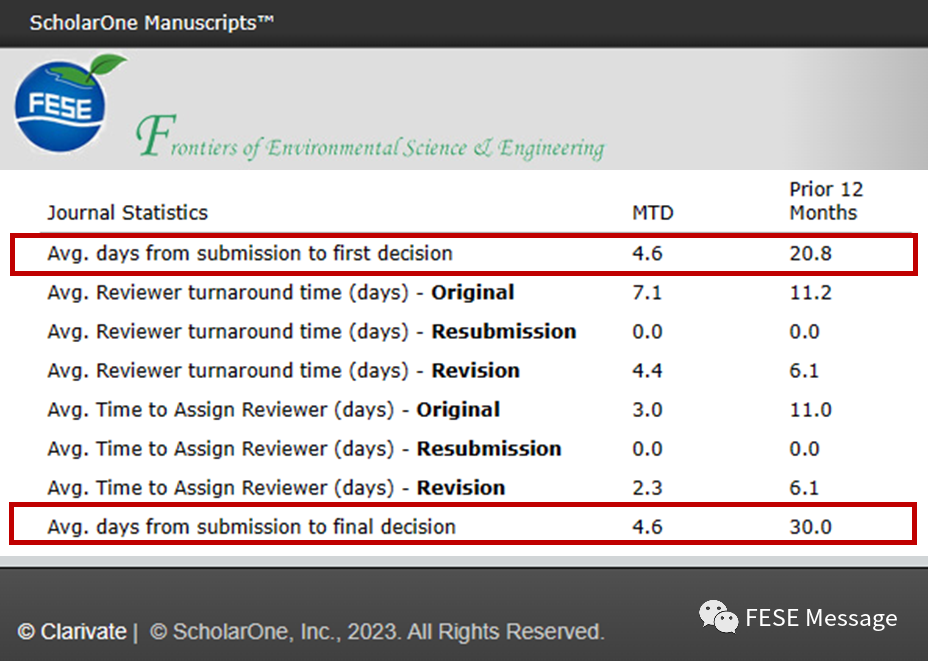Image resolution: width=928 pixels, height=661 pixels.
Task: Click the 30.0 final decision value
Action: [810, 526]
